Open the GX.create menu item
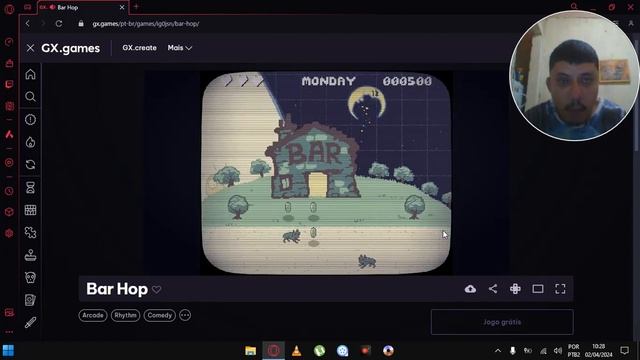640x360 pixels. coord(139,48)
